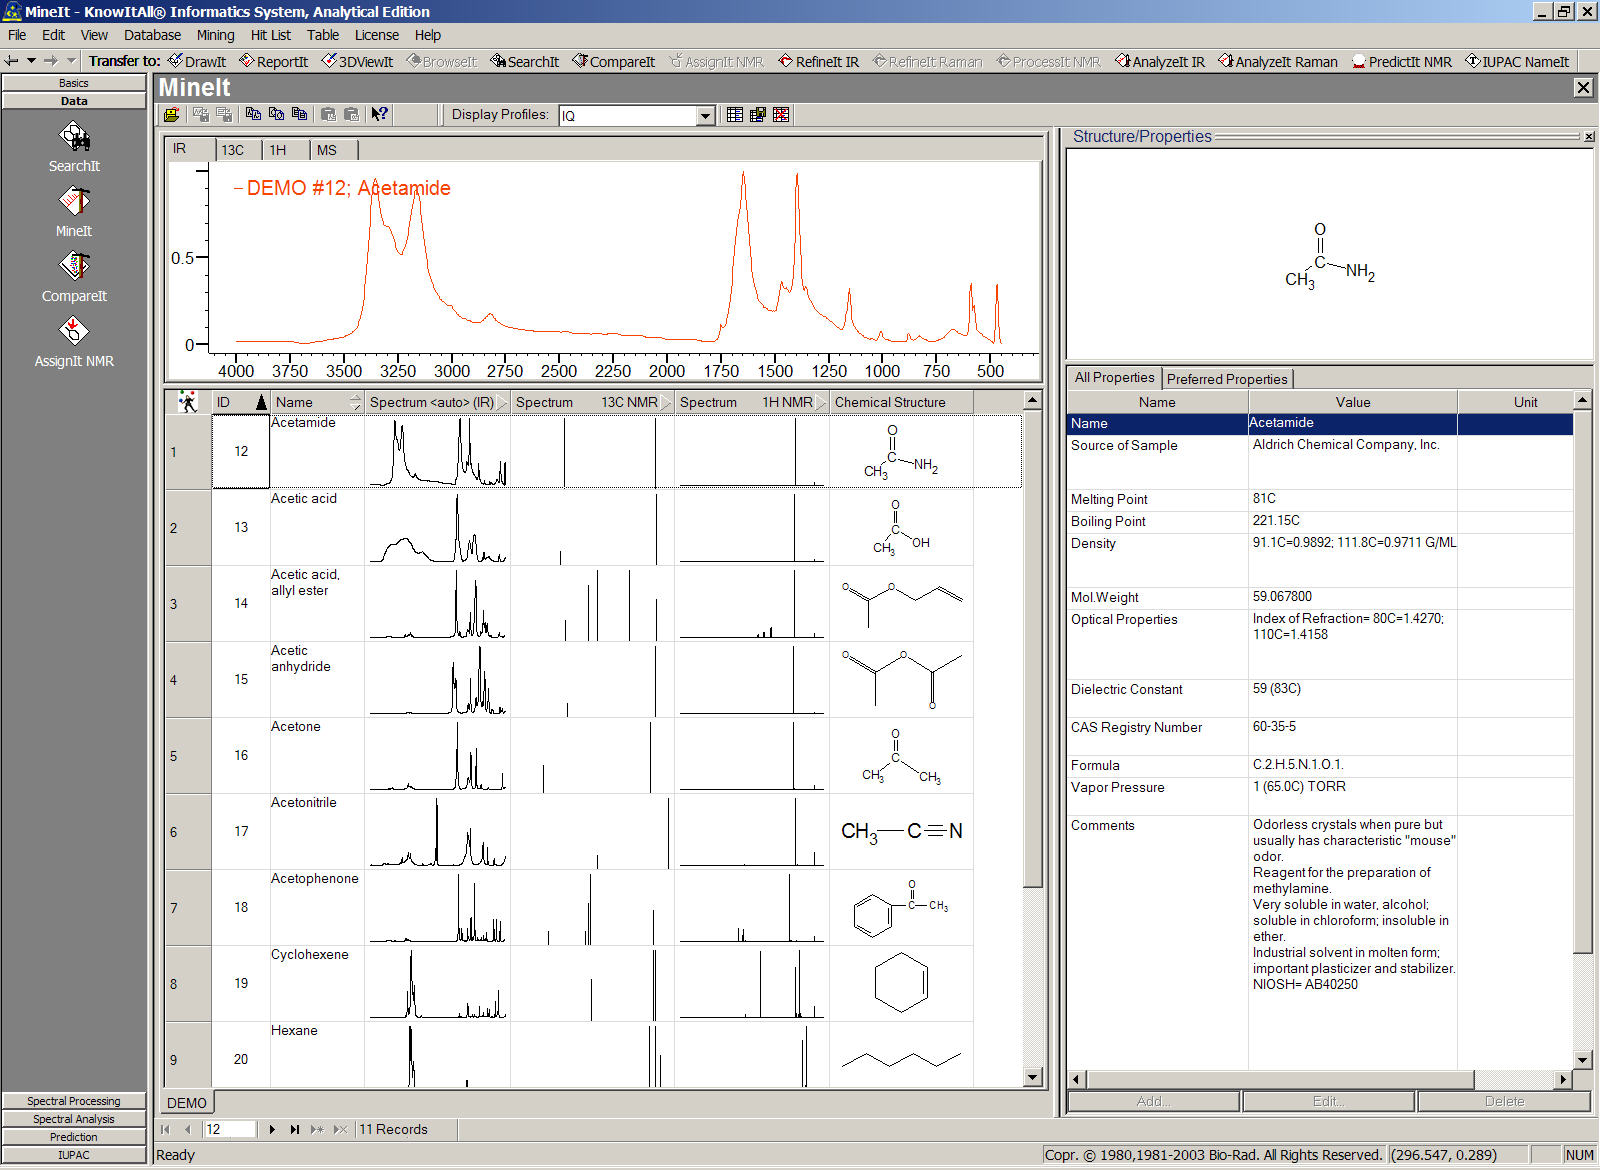Open the Hit List menu
This screenshot has height=1170, width=1600.
(x=270, y=35)
